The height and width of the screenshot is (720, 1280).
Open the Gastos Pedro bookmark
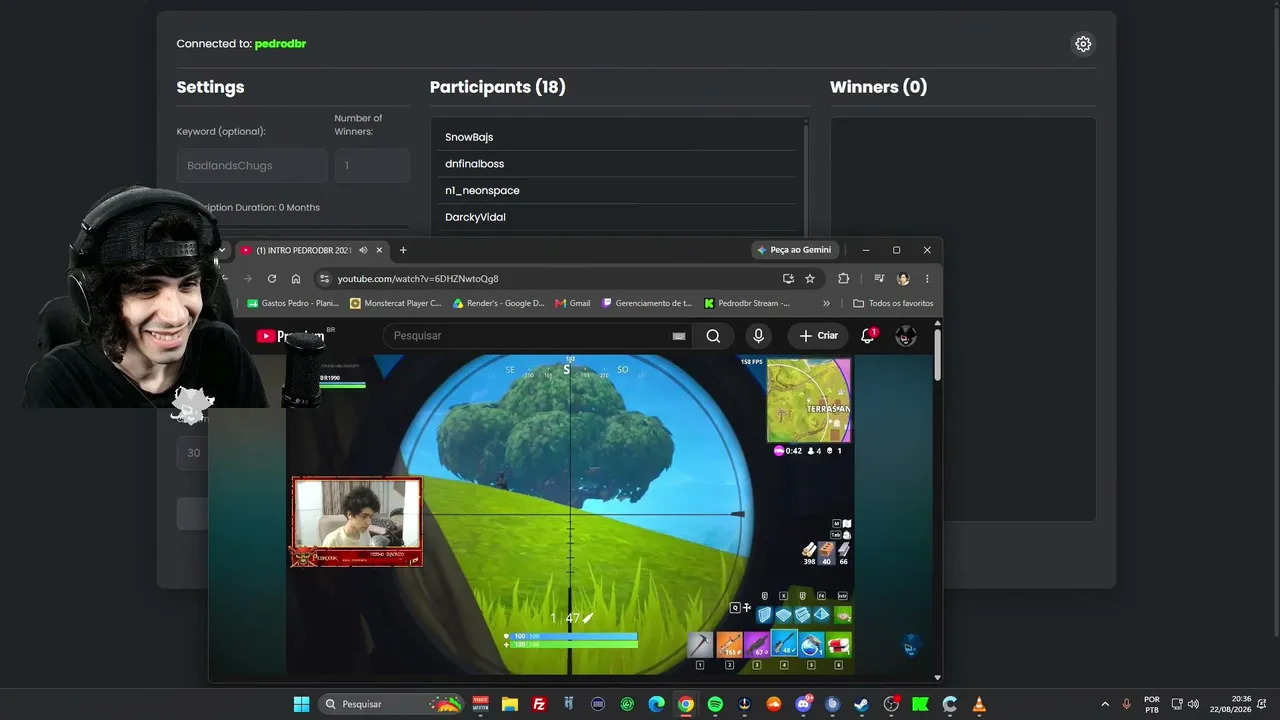(292, 303)
